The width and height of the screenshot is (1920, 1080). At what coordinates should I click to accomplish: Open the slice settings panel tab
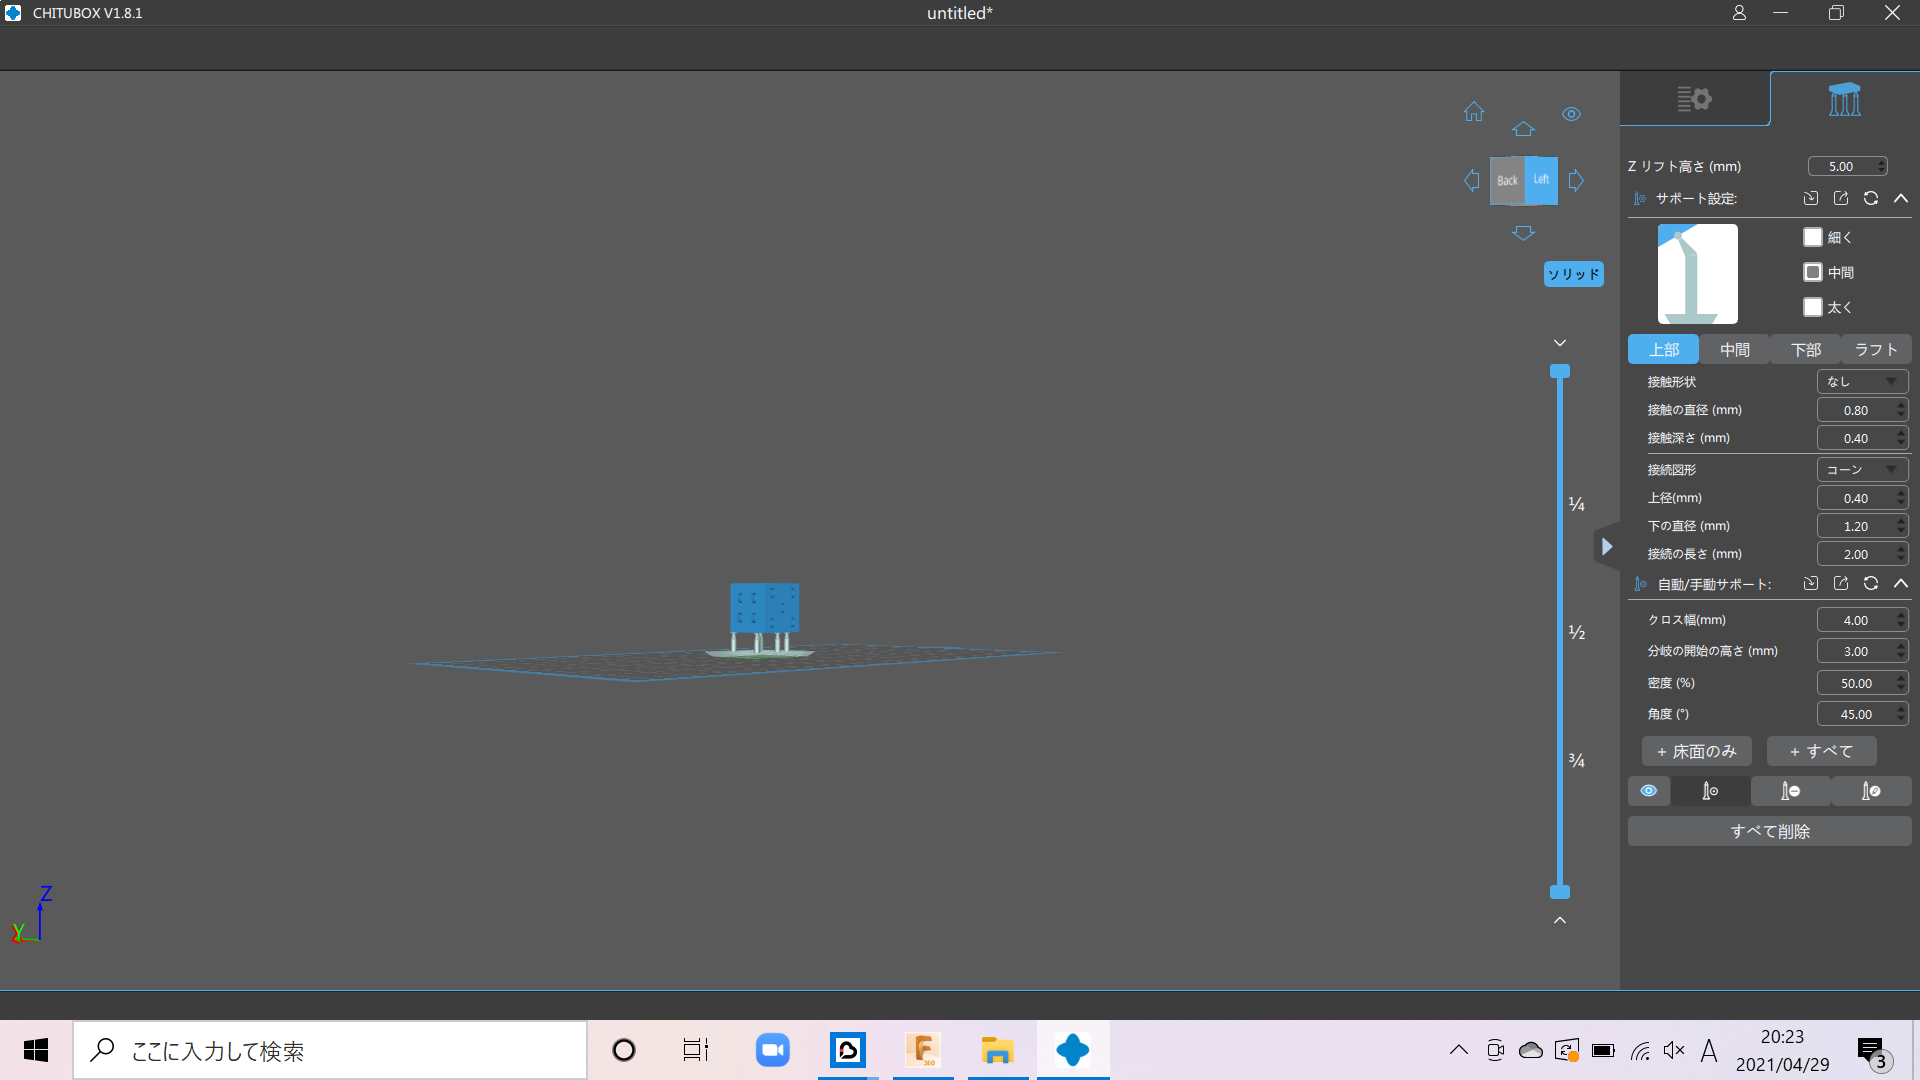click(x=1694, y=99)
